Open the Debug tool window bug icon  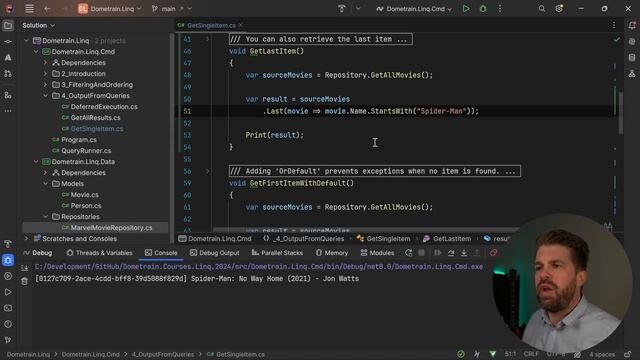click(8, 260)
